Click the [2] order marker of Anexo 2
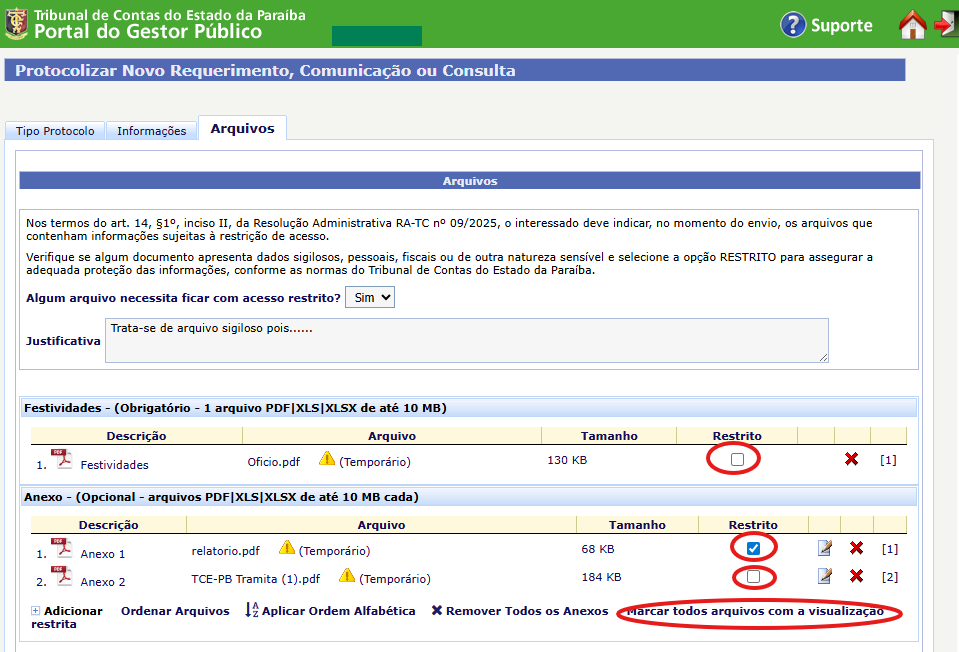Screen dimensions: 959x652 click(x=890, y=577)
